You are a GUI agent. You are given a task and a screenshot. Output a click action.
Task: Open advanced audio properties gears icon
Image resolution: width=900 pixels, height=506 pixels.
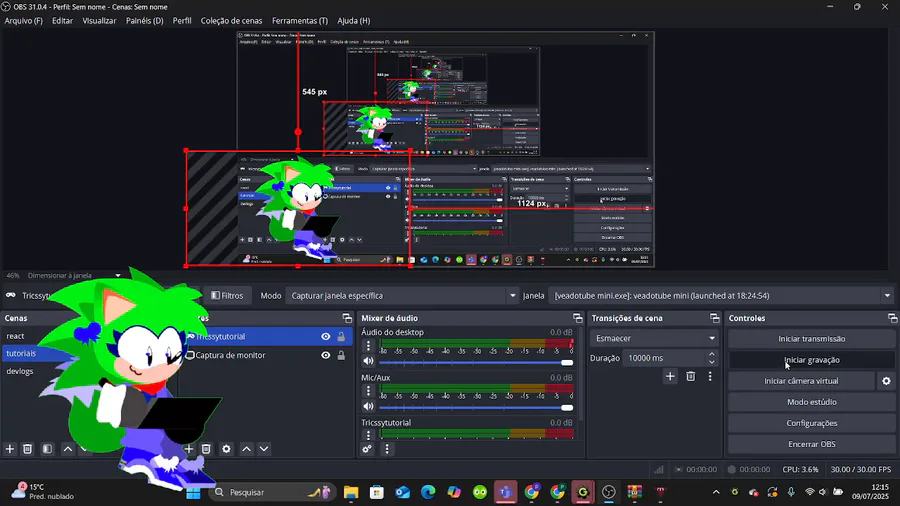tap(367, 449)
